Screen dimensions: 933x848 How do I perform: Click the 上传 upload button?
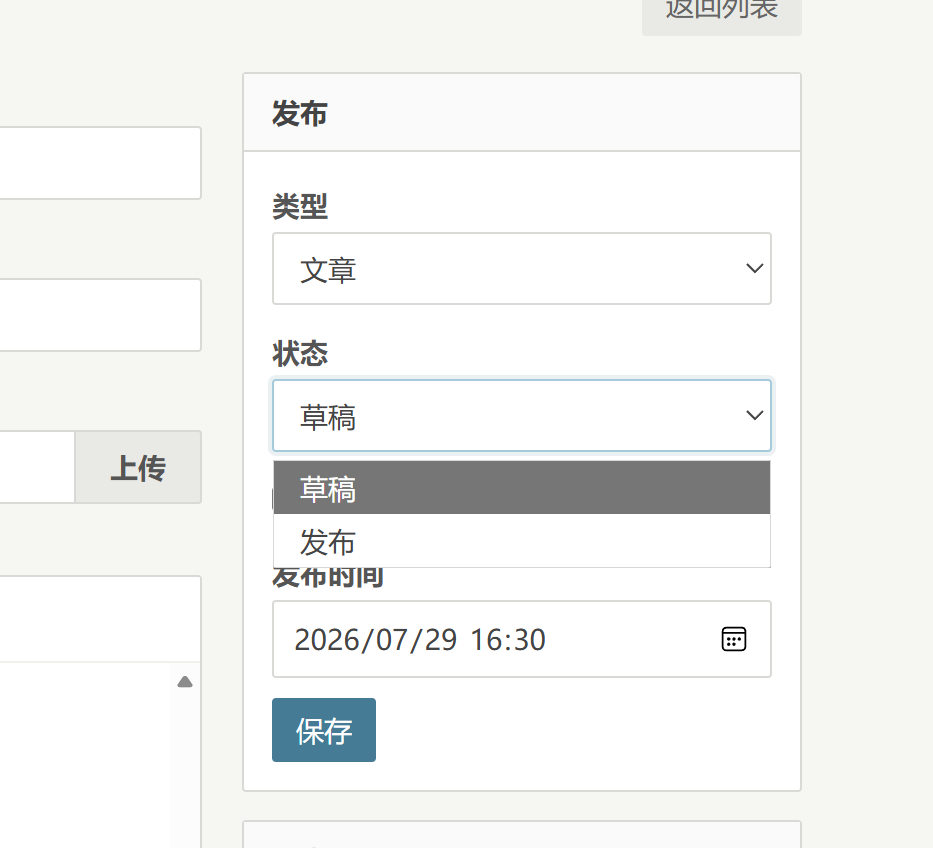point(138,467)
